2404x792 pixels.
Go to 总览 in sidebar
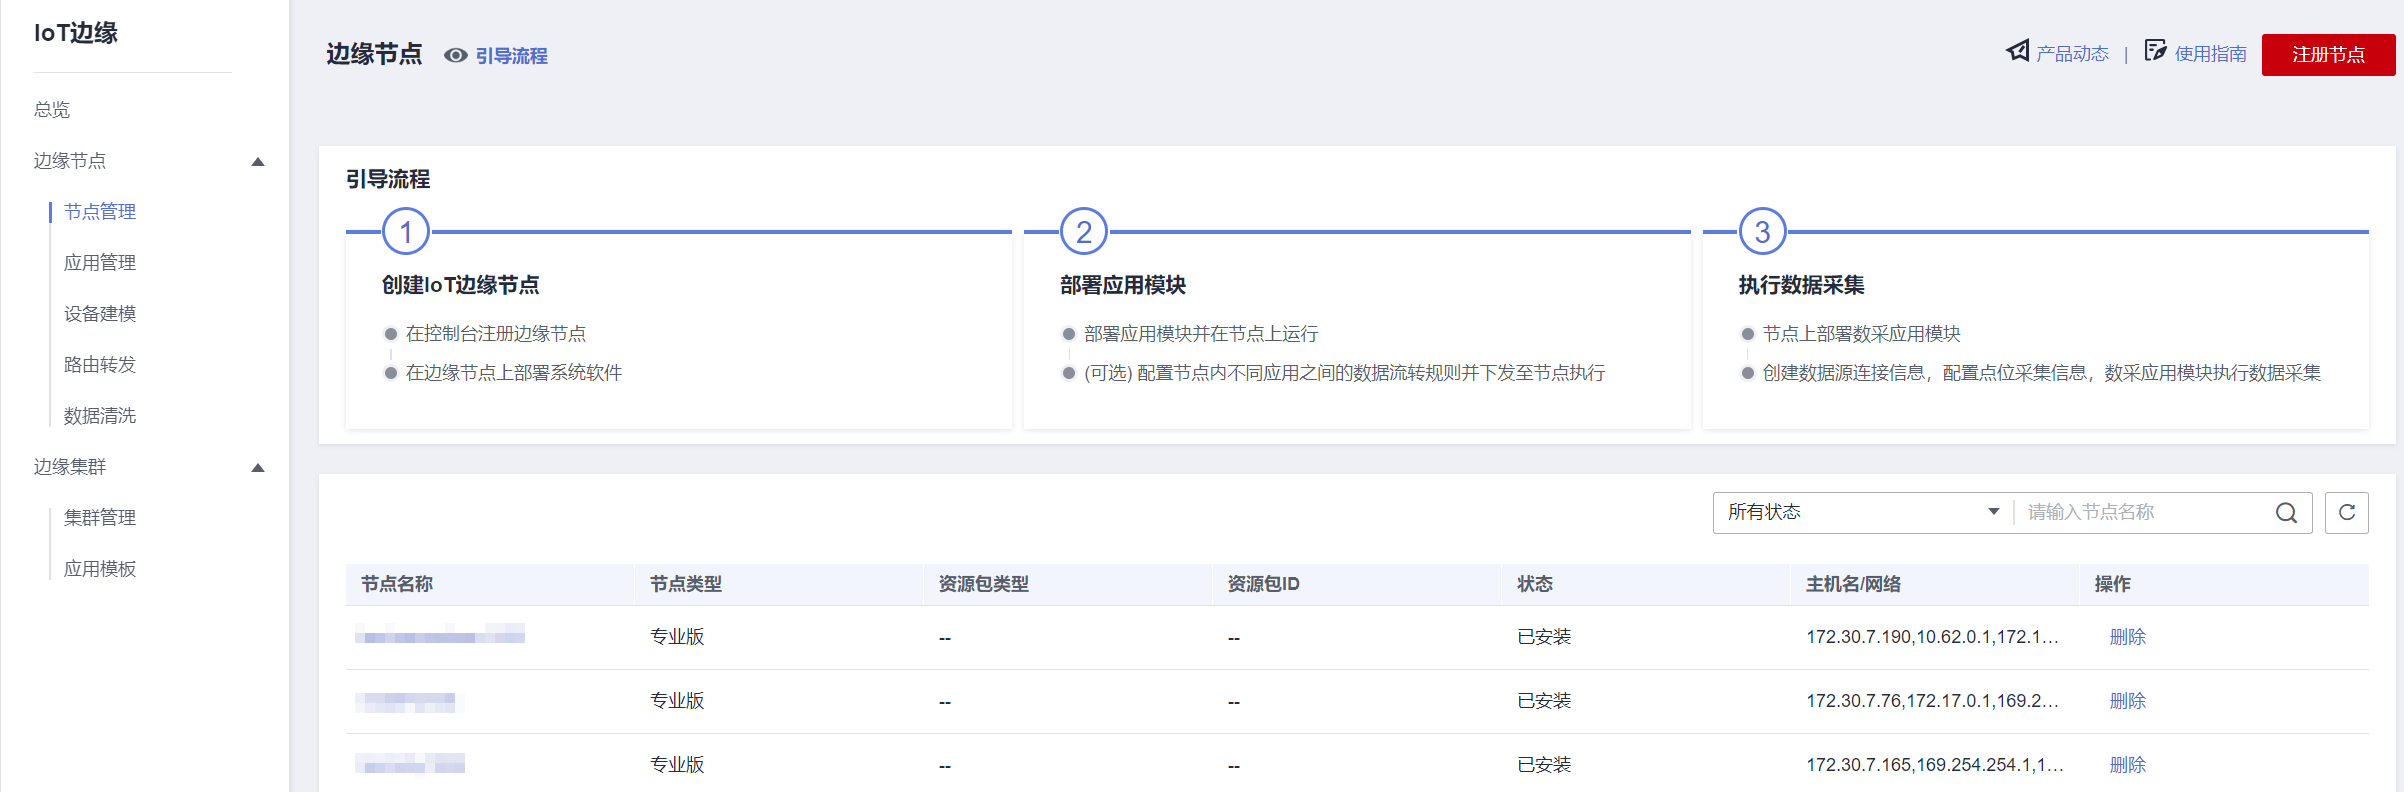click(52, 110)
